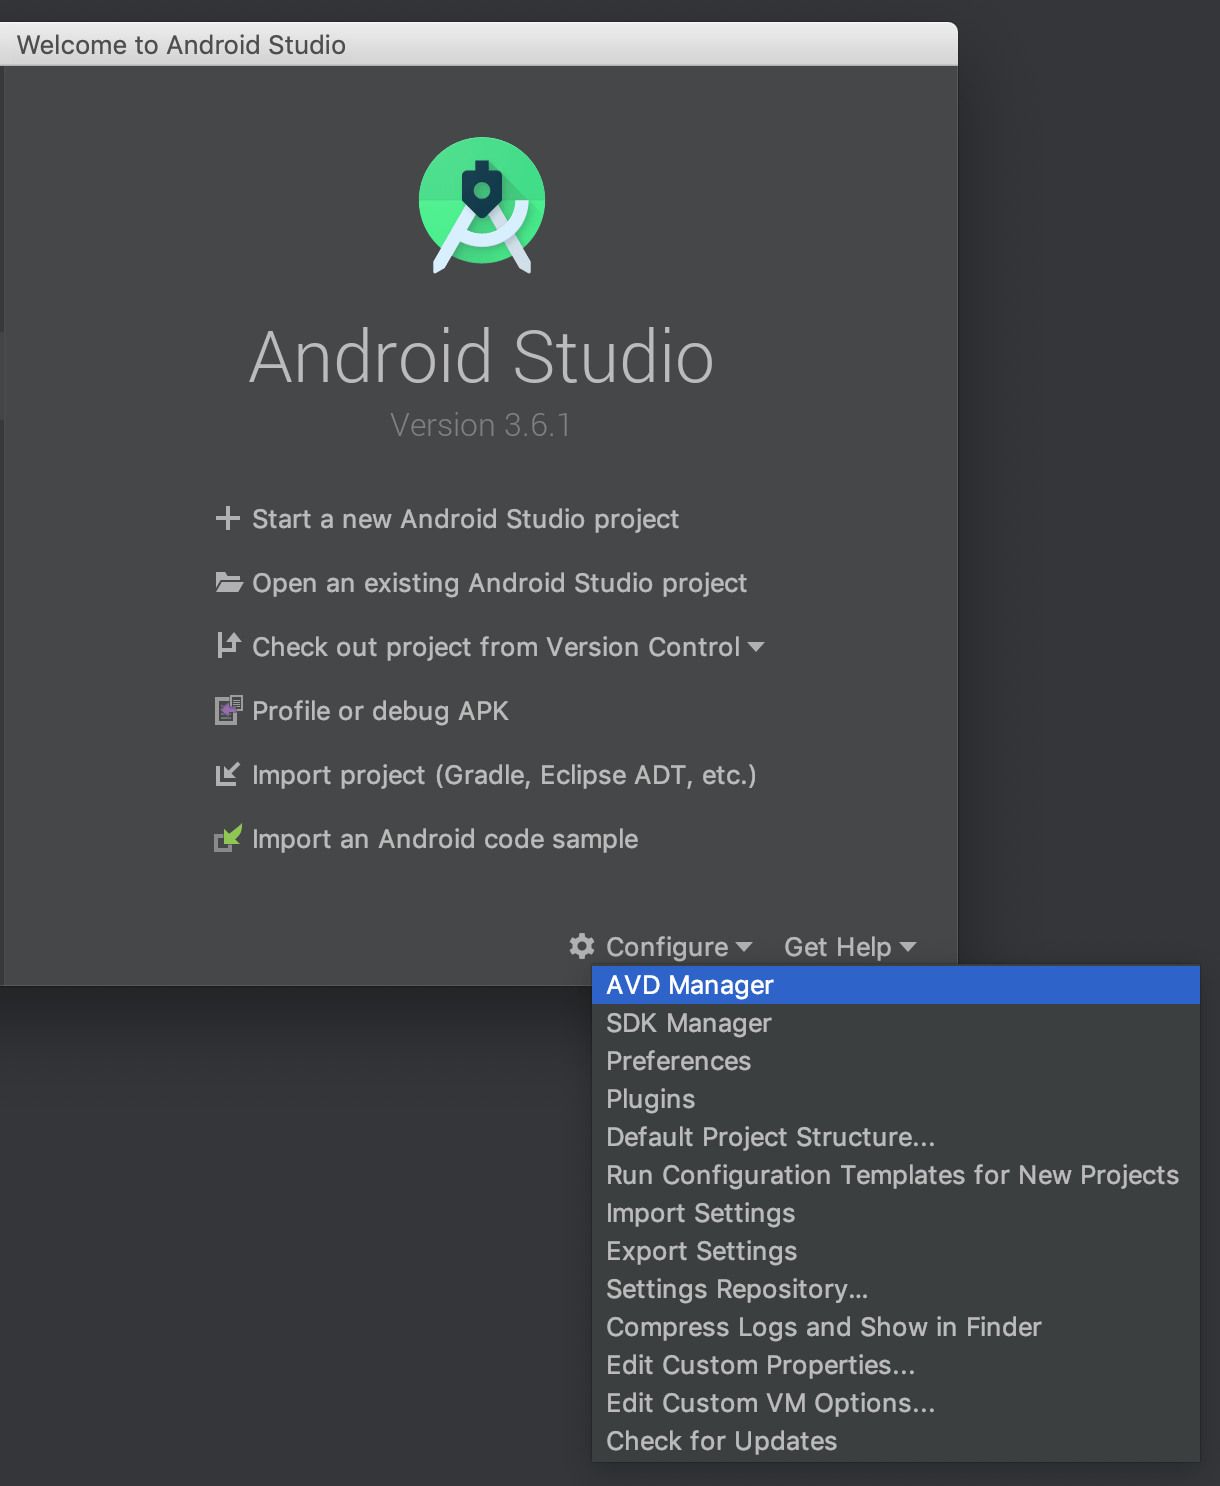The height and width of the screenshot is (1486, 1220).
Task: Select Plugins in Configure menu
Action: click(x=896, y=1099)
